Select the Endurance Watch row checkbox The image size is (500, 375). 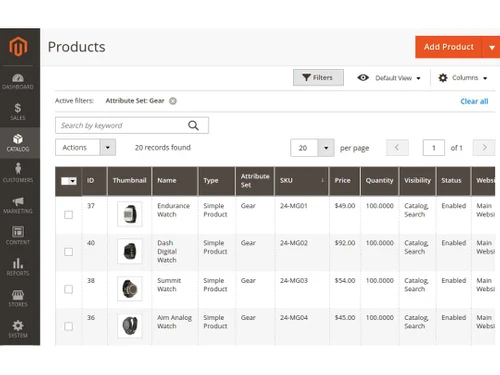(x=69, y=214)
